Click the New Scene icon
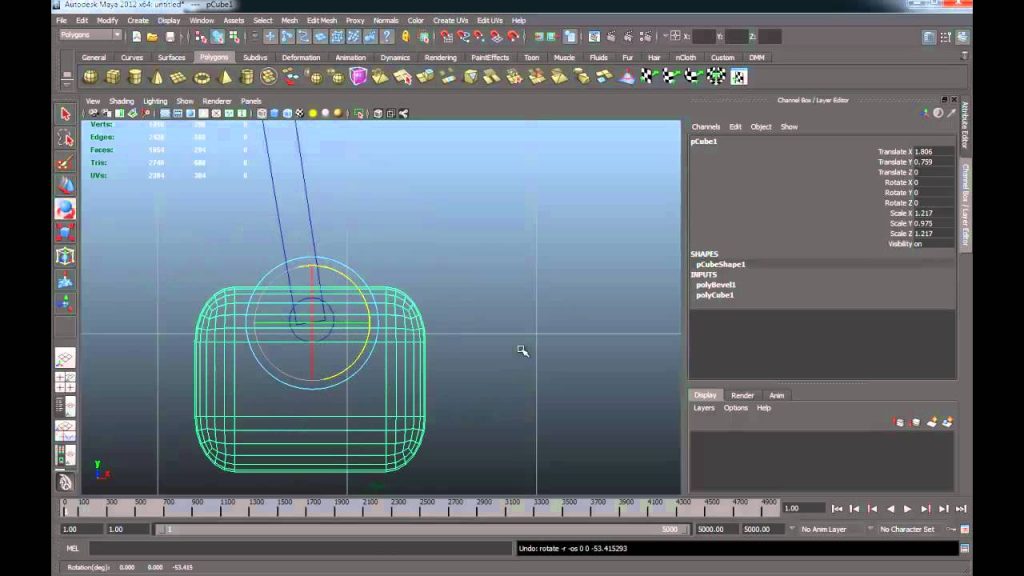The image size is (1024, 576). tap(136, 37)
